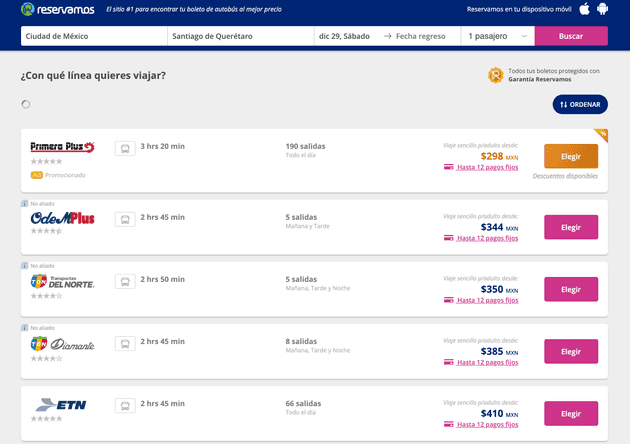Image resolution: width=630 pixels, height=444 pixels.
Task: Expand the 1 pasajero dropdown
Action: pos(498,36)
